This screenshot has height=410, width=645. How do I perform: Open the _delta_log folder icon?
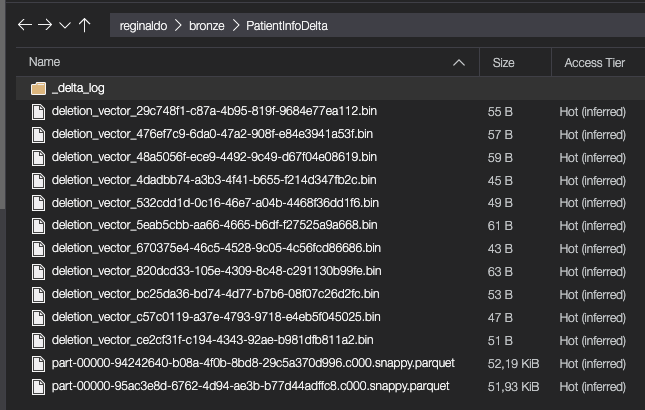point(38,88)
